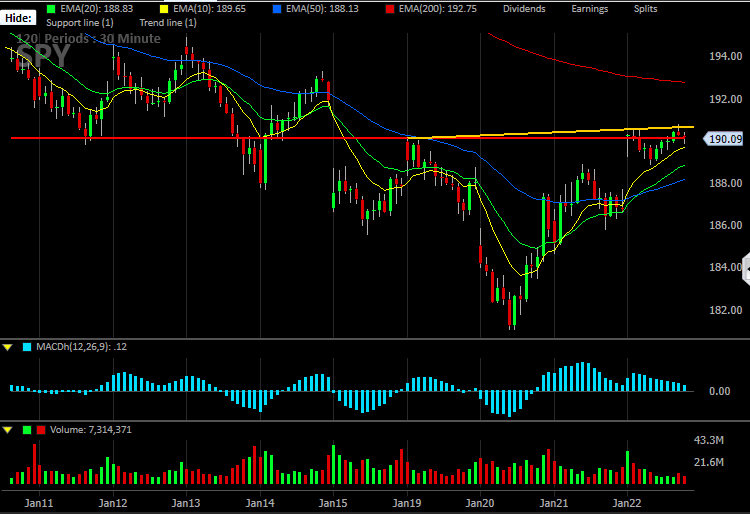Image resolution: width=750 pixels, height=514 pixels.
Task: Click the 190.09 current price marker
Action: tap(723, 139)
